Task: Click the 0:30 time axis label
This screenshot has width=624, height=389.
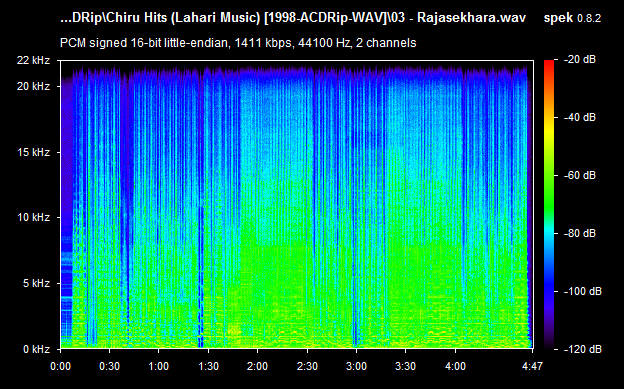Action: 109,366
